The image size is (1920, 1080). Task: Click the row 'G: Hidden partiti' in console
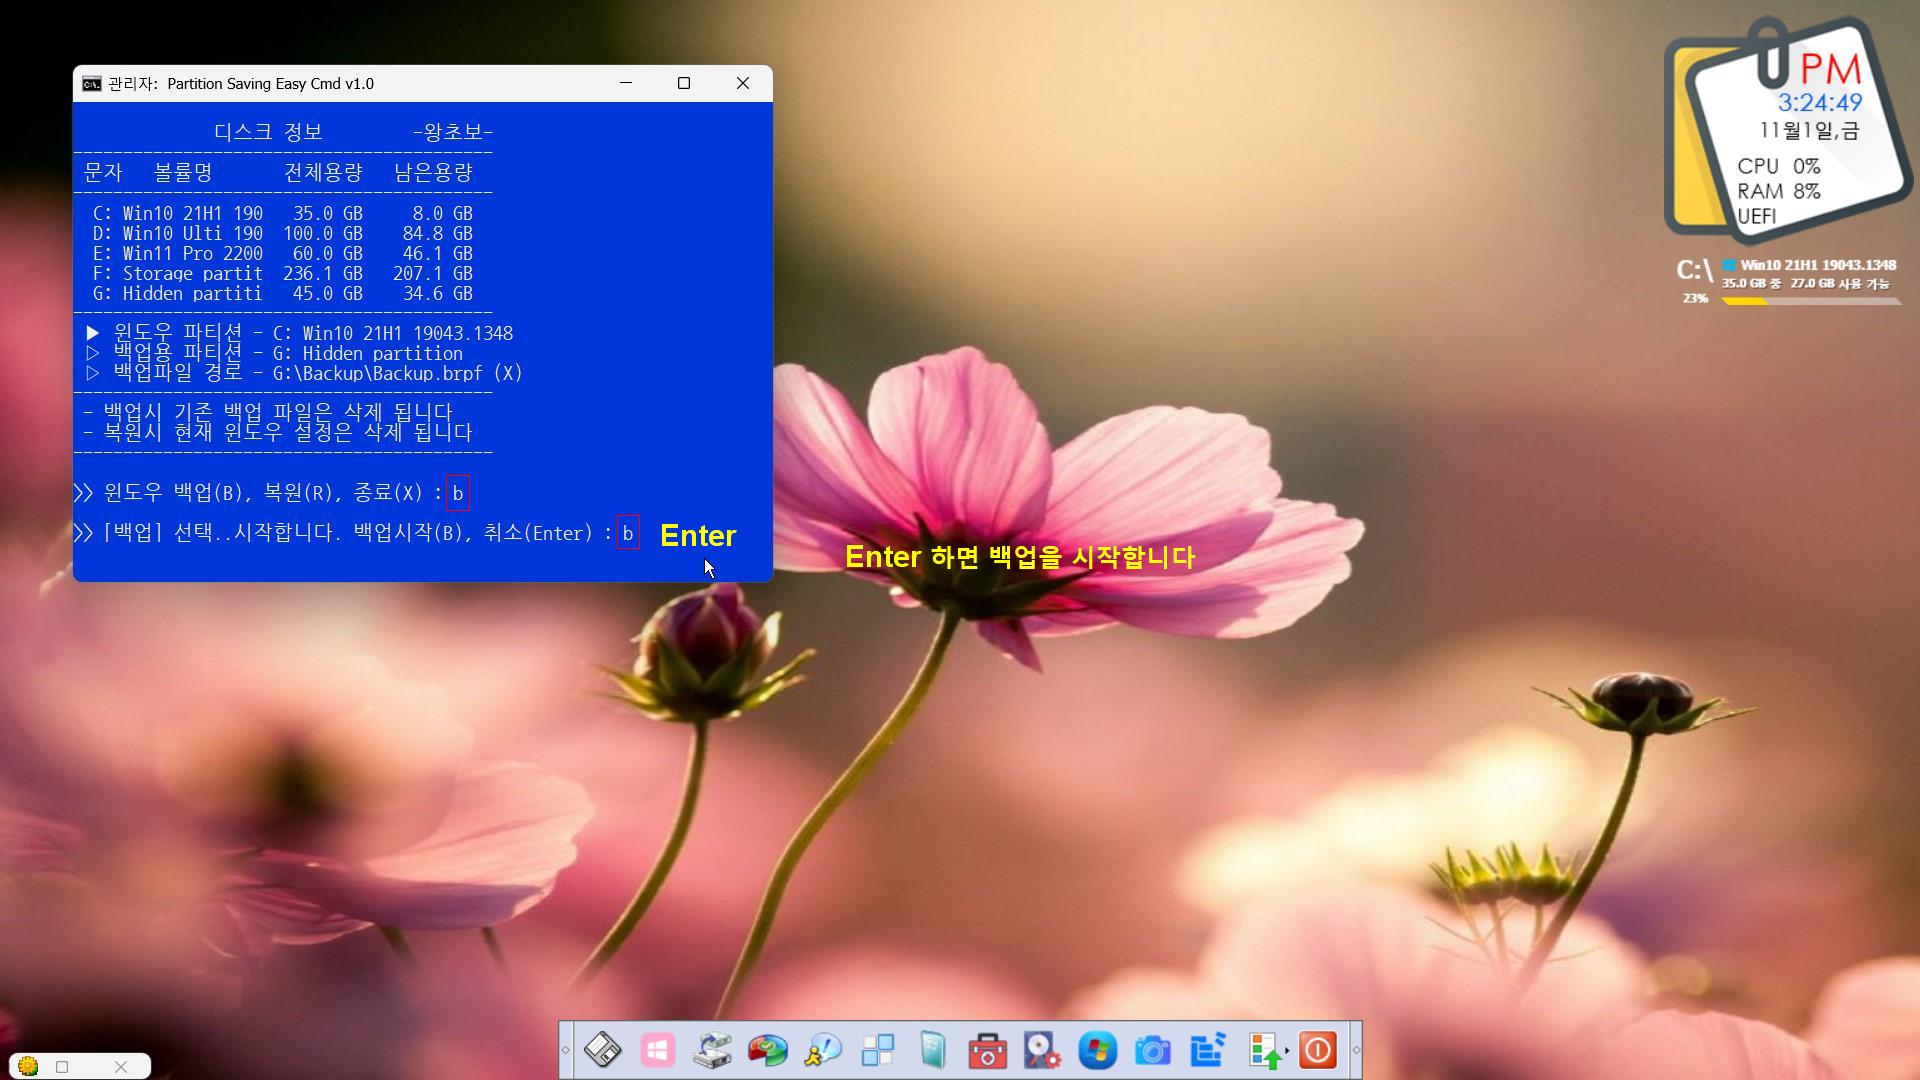(x=282, y=293)
